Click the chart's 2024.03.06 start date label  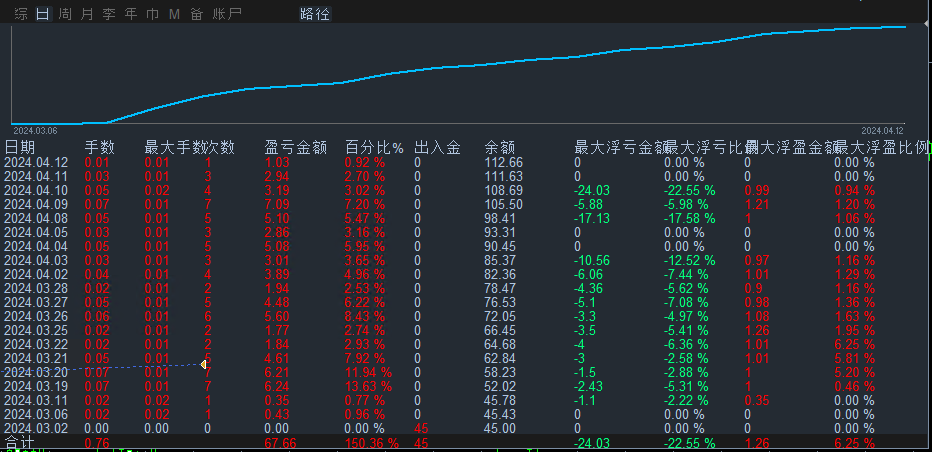point(35,130)
